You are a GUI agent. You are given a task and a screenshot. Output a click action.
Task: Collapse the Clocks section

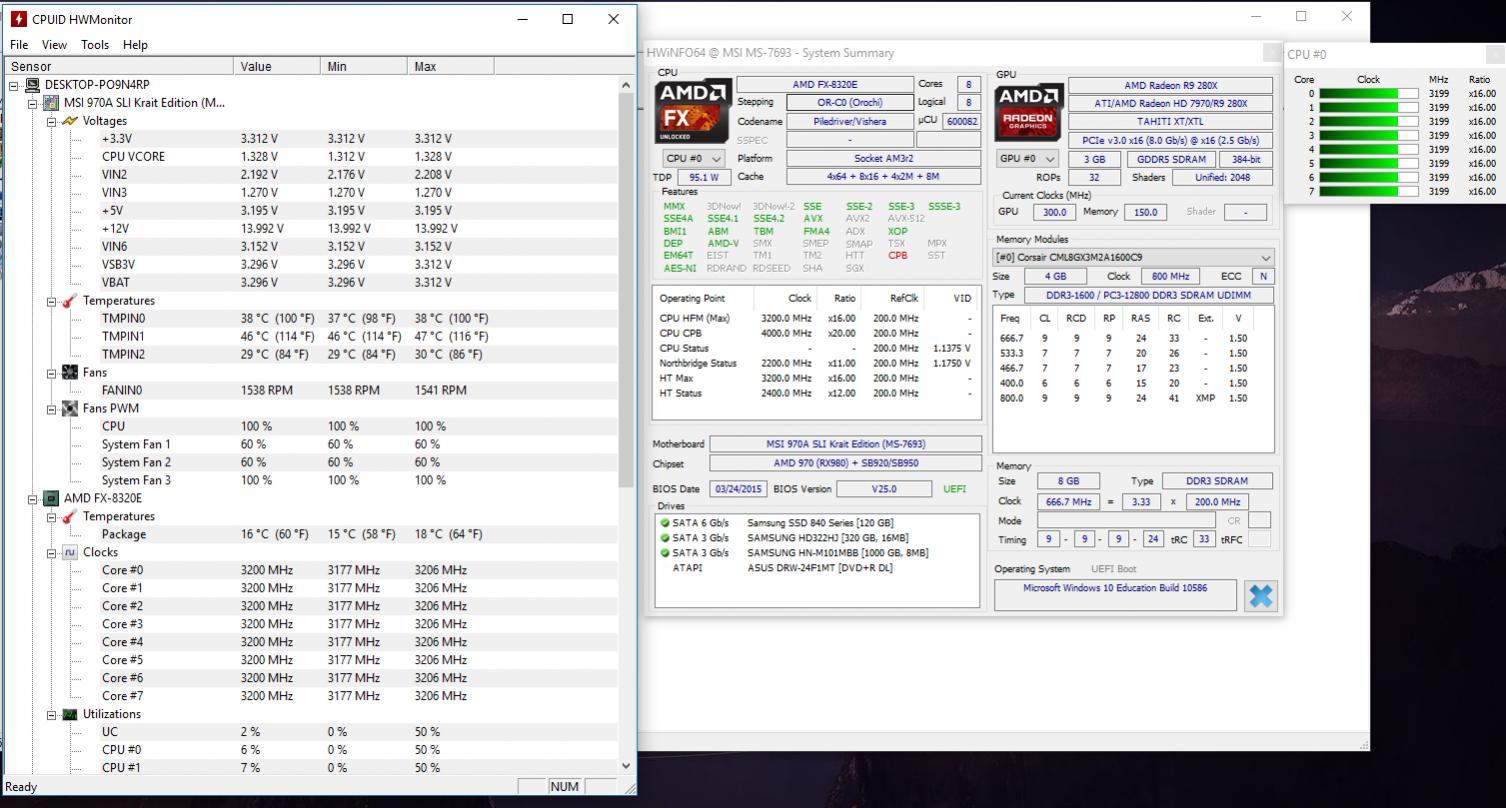(x=52, y=552)
